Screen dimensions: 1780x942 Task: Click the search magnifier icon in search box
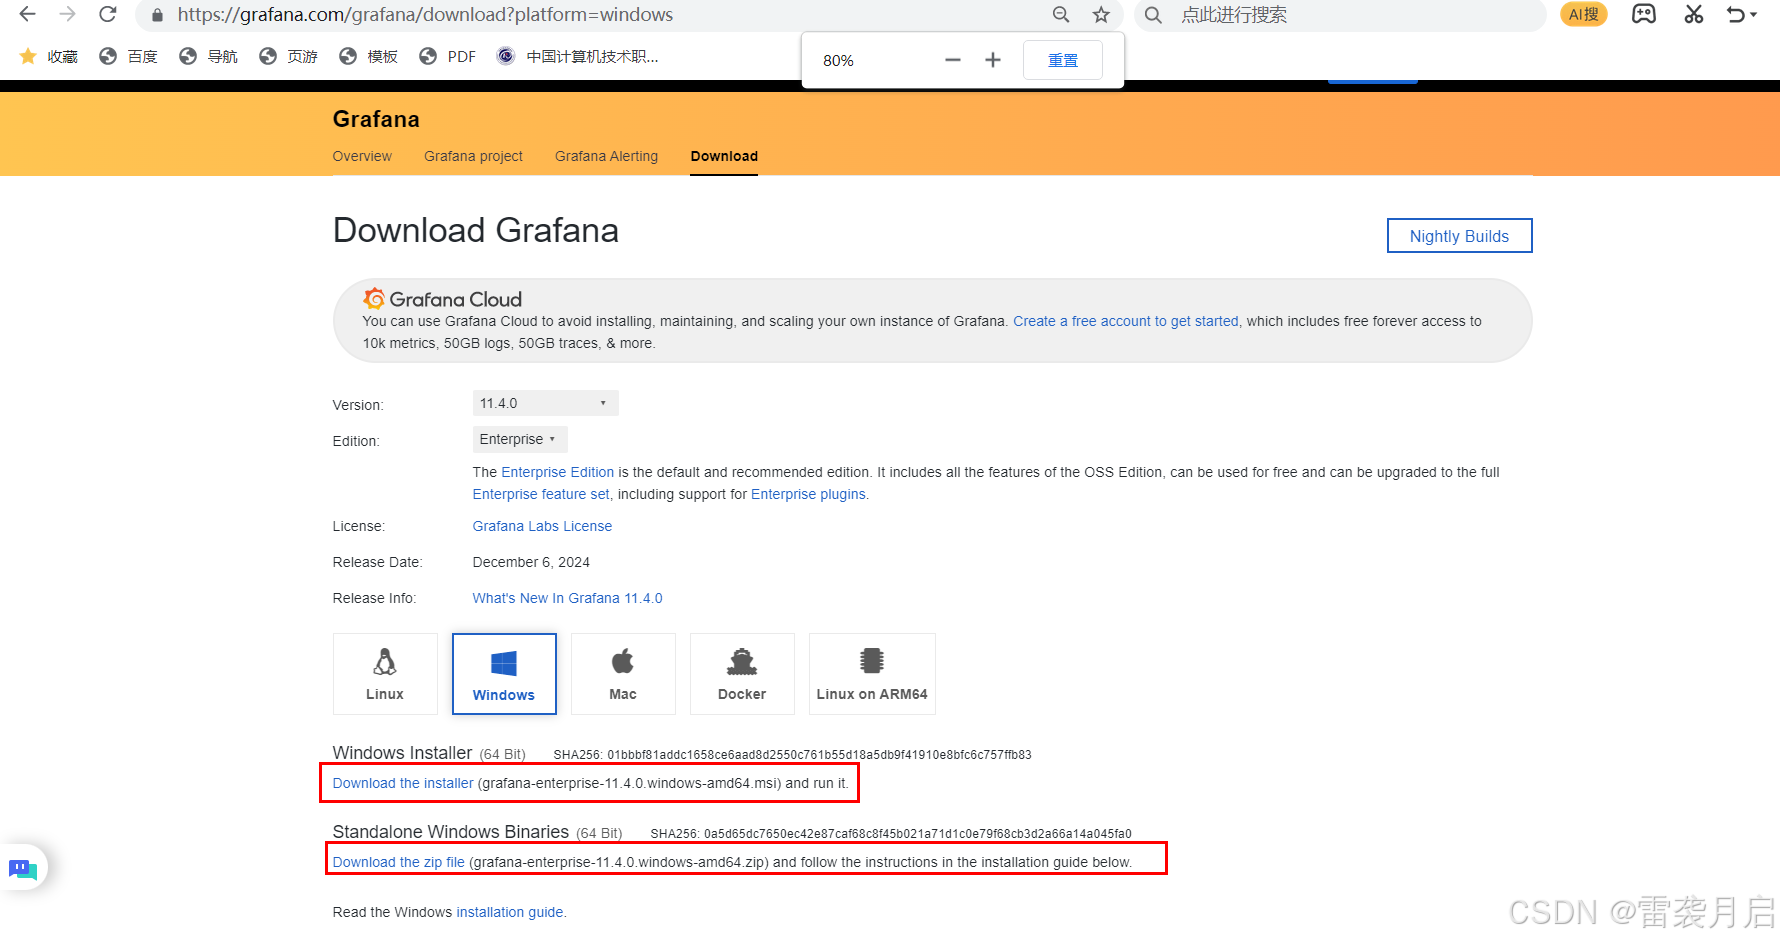click(x=1153, y=15)
